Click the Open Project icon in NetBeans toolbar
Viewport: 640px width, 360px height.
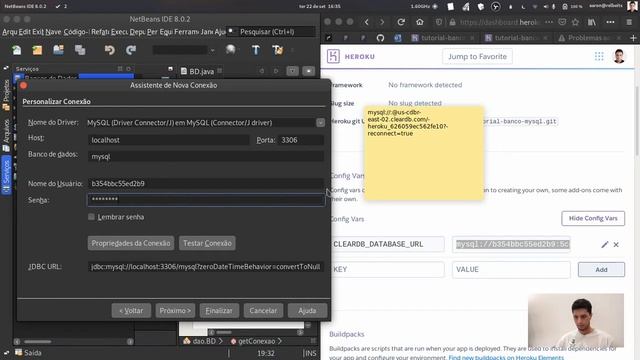(58, 50)
